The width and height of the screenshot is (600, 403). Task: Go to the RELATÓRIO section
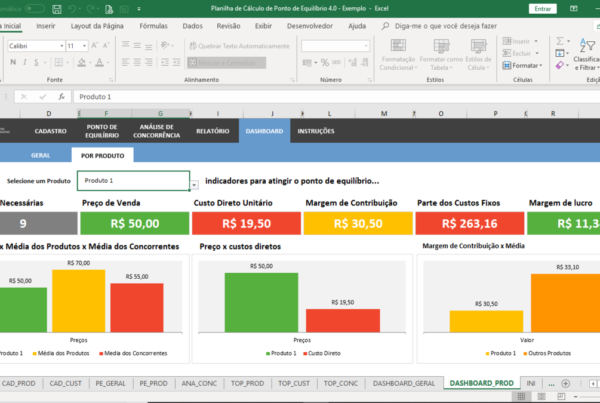point(213,131)
